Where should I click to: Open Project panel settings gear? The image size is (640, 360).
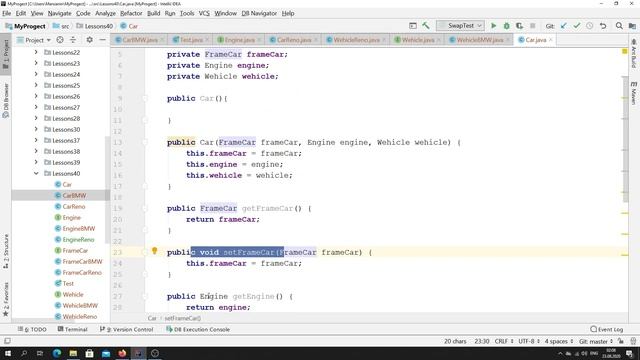(x=89, y=40)
